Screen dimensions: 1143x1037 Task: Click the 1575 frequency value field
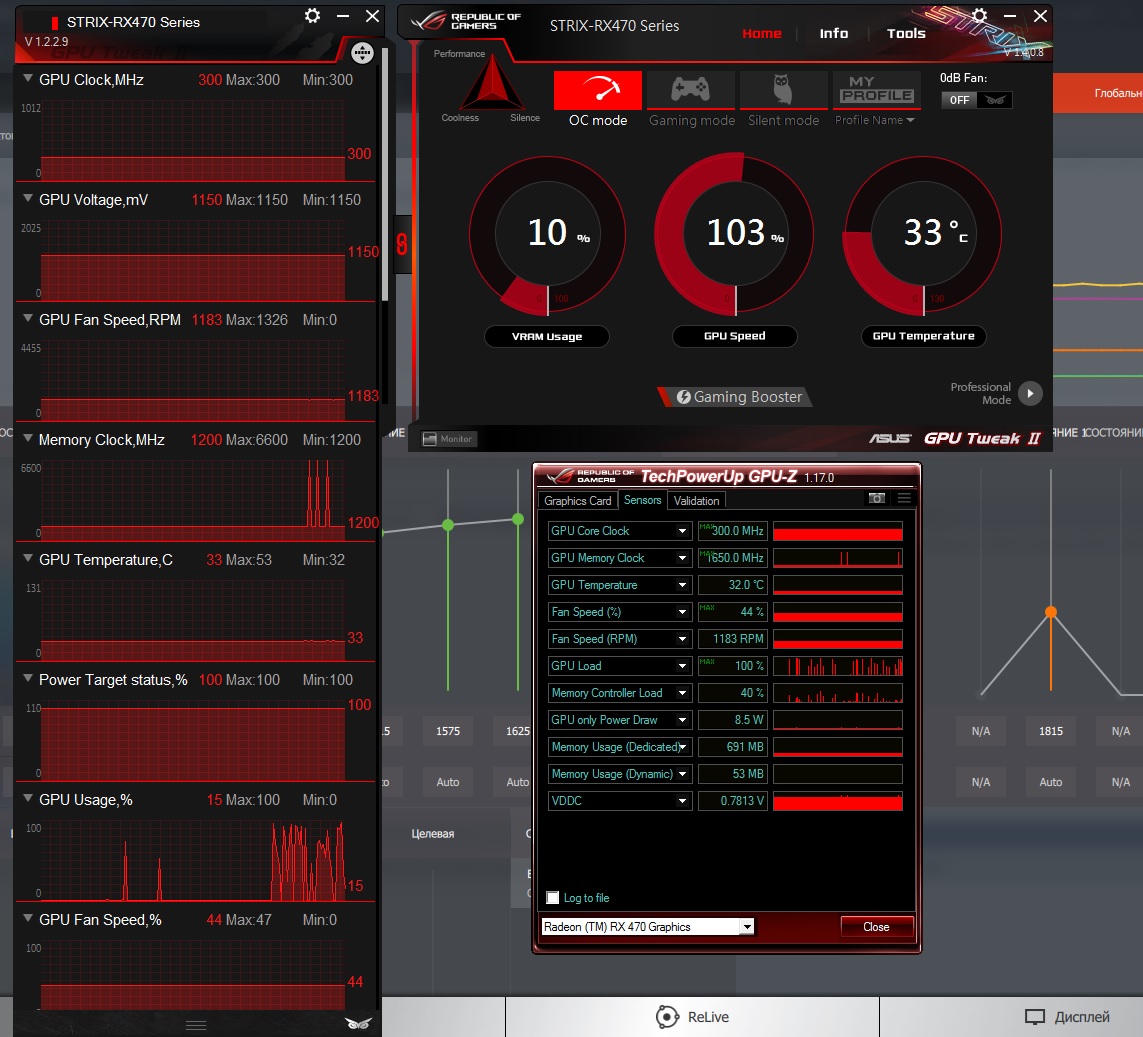pos(448,731)
